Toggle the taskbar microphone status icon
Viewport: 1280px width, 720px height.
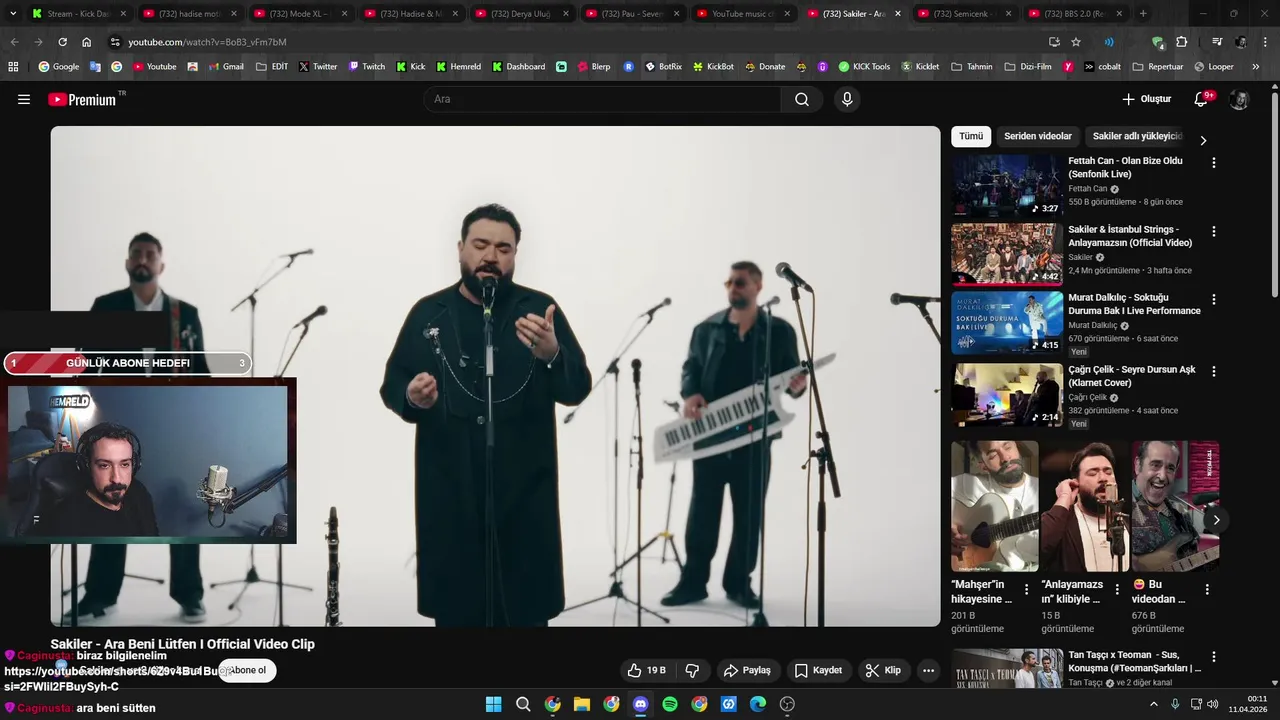pos(1175,704)
